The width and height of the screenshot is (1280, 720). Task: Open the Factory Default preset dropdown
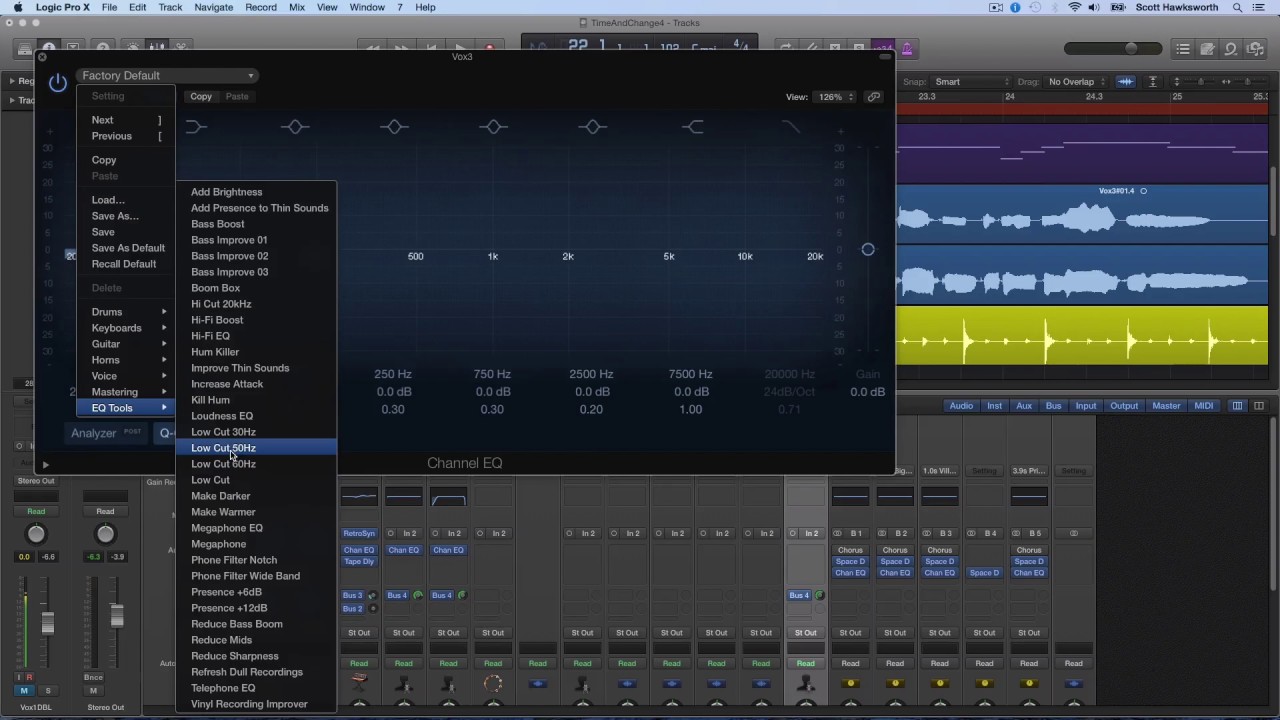(167, 75)
